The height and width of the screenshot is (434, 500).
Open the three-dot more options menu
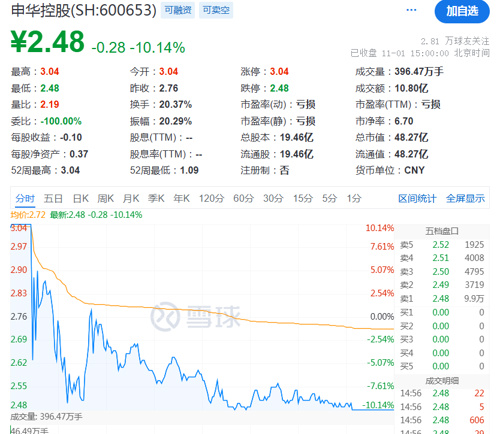tap(411, 10)
